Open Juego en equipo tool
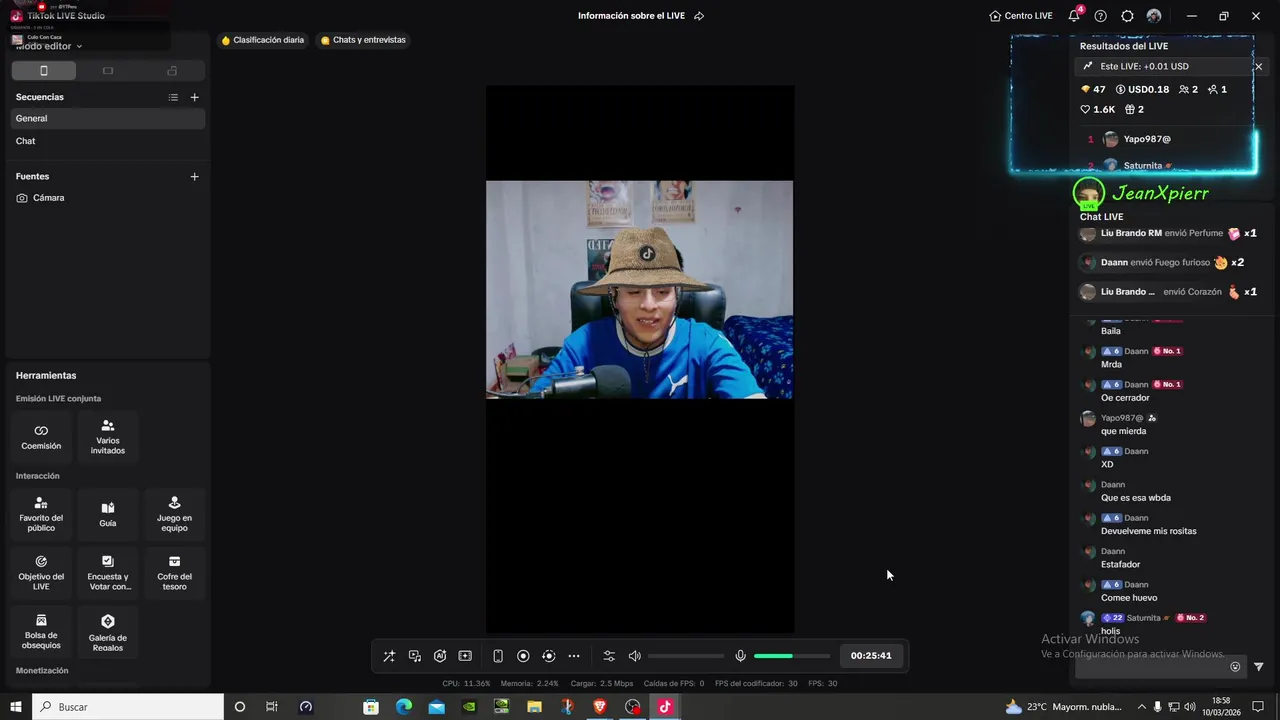The height and width of the screenshot is (720, 1280). tap(174, 514)
